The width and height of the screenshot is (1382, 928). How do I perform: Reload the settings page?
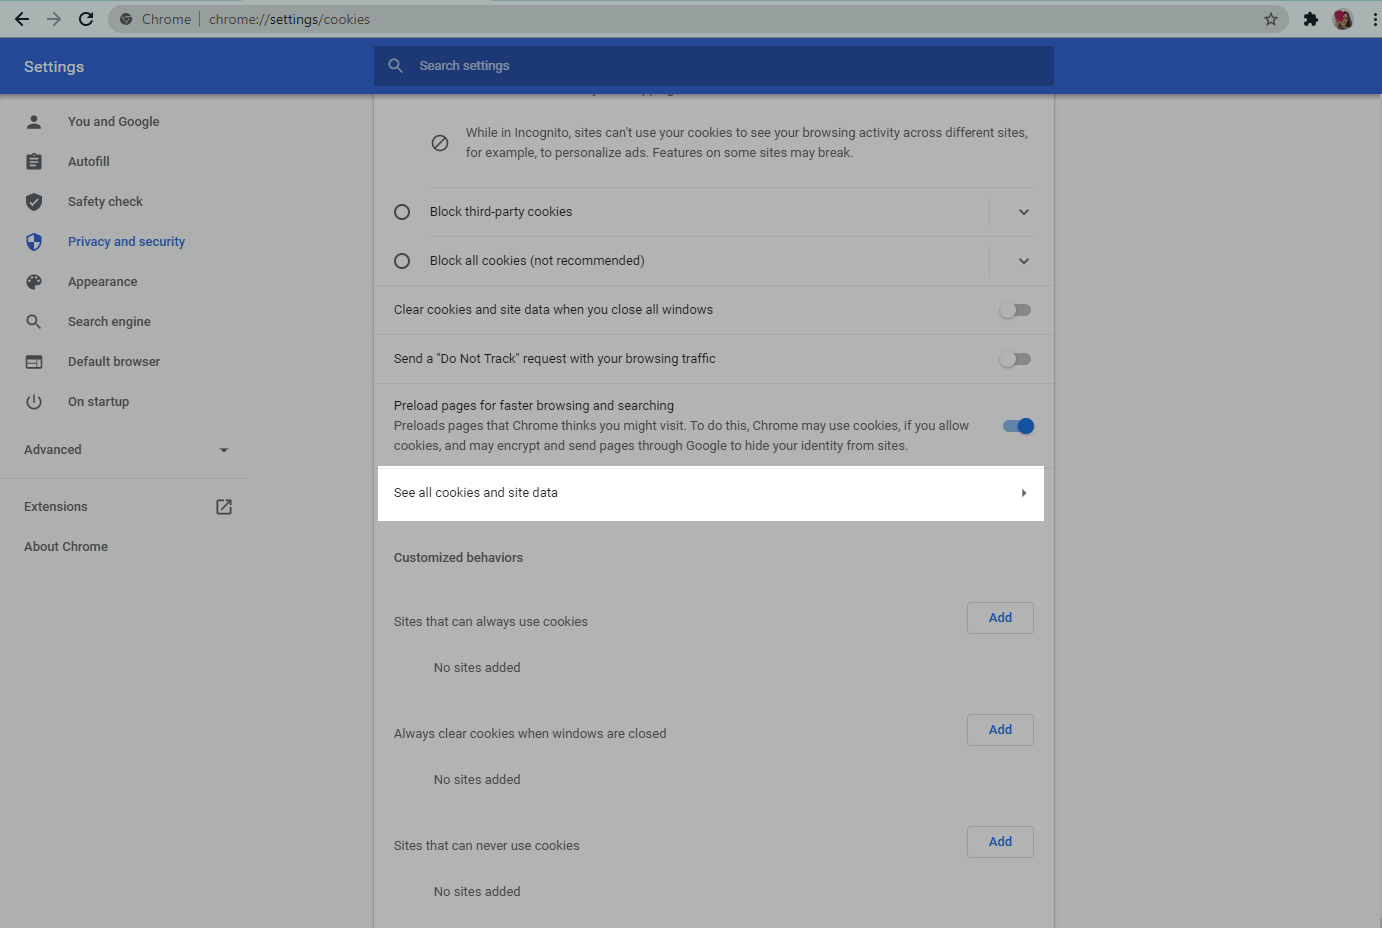point(86,19)
